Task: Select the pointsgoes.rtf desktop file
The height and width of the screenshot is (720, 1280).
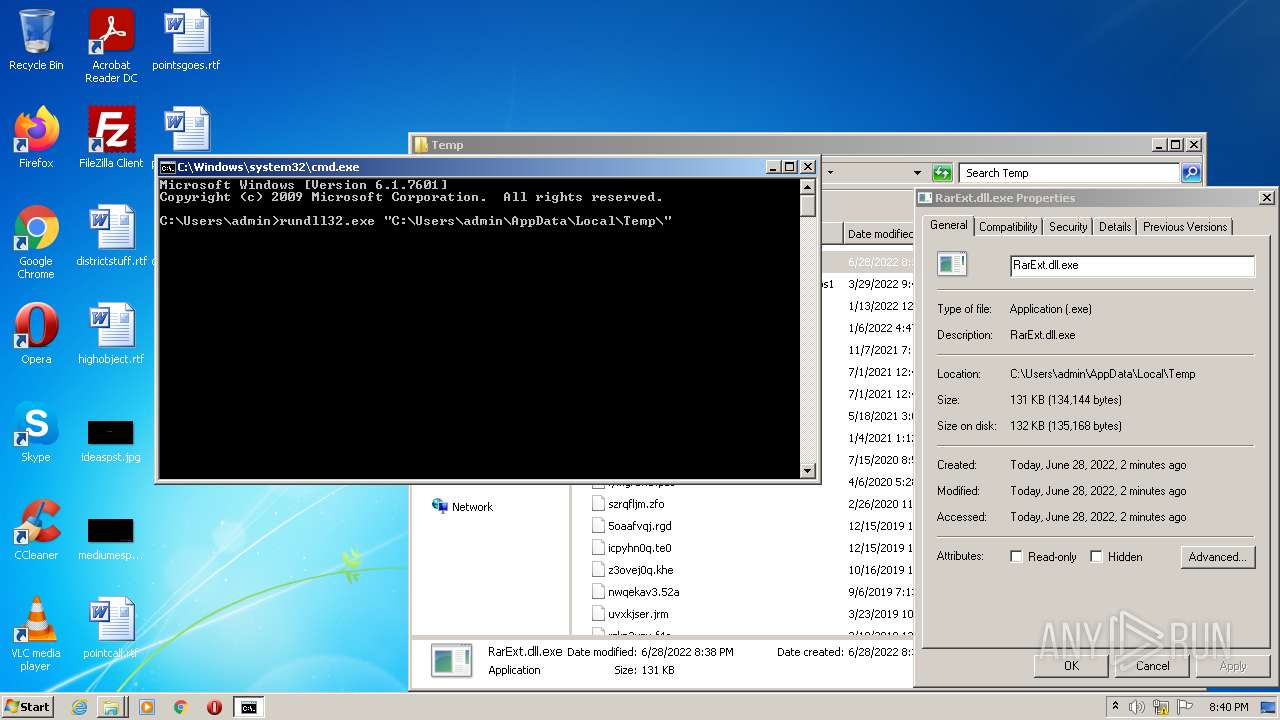Action: pos(186,40)
